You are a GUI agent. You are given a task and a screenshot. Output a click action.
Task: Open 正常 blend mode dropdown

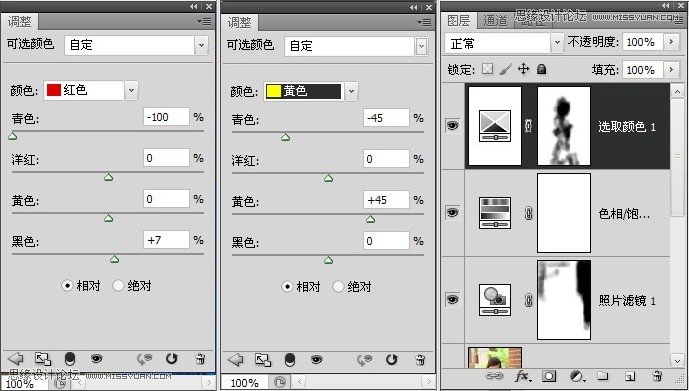(557, 43)
